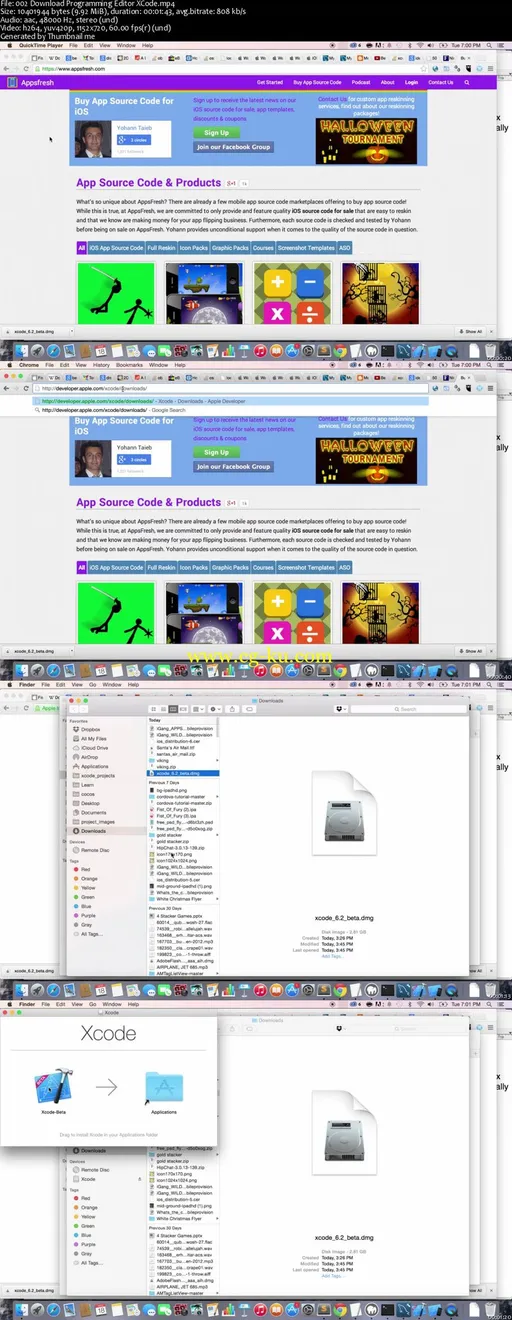Select cordova-tutorial-master folder in Downloads
Viewport: 512px width, 1320px height.
pos(182,795)
